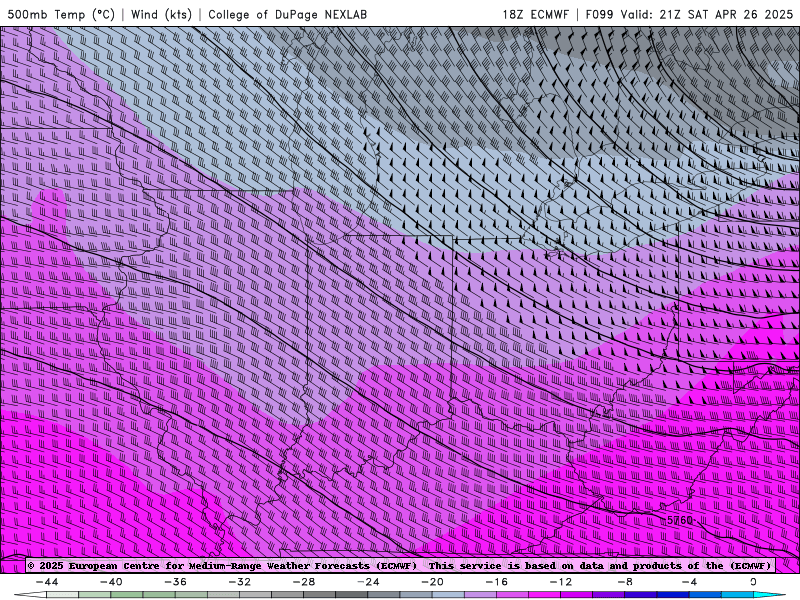Click the '-20' colorbar label
This screenshot has height=600, width=800.
click(433, 582)
